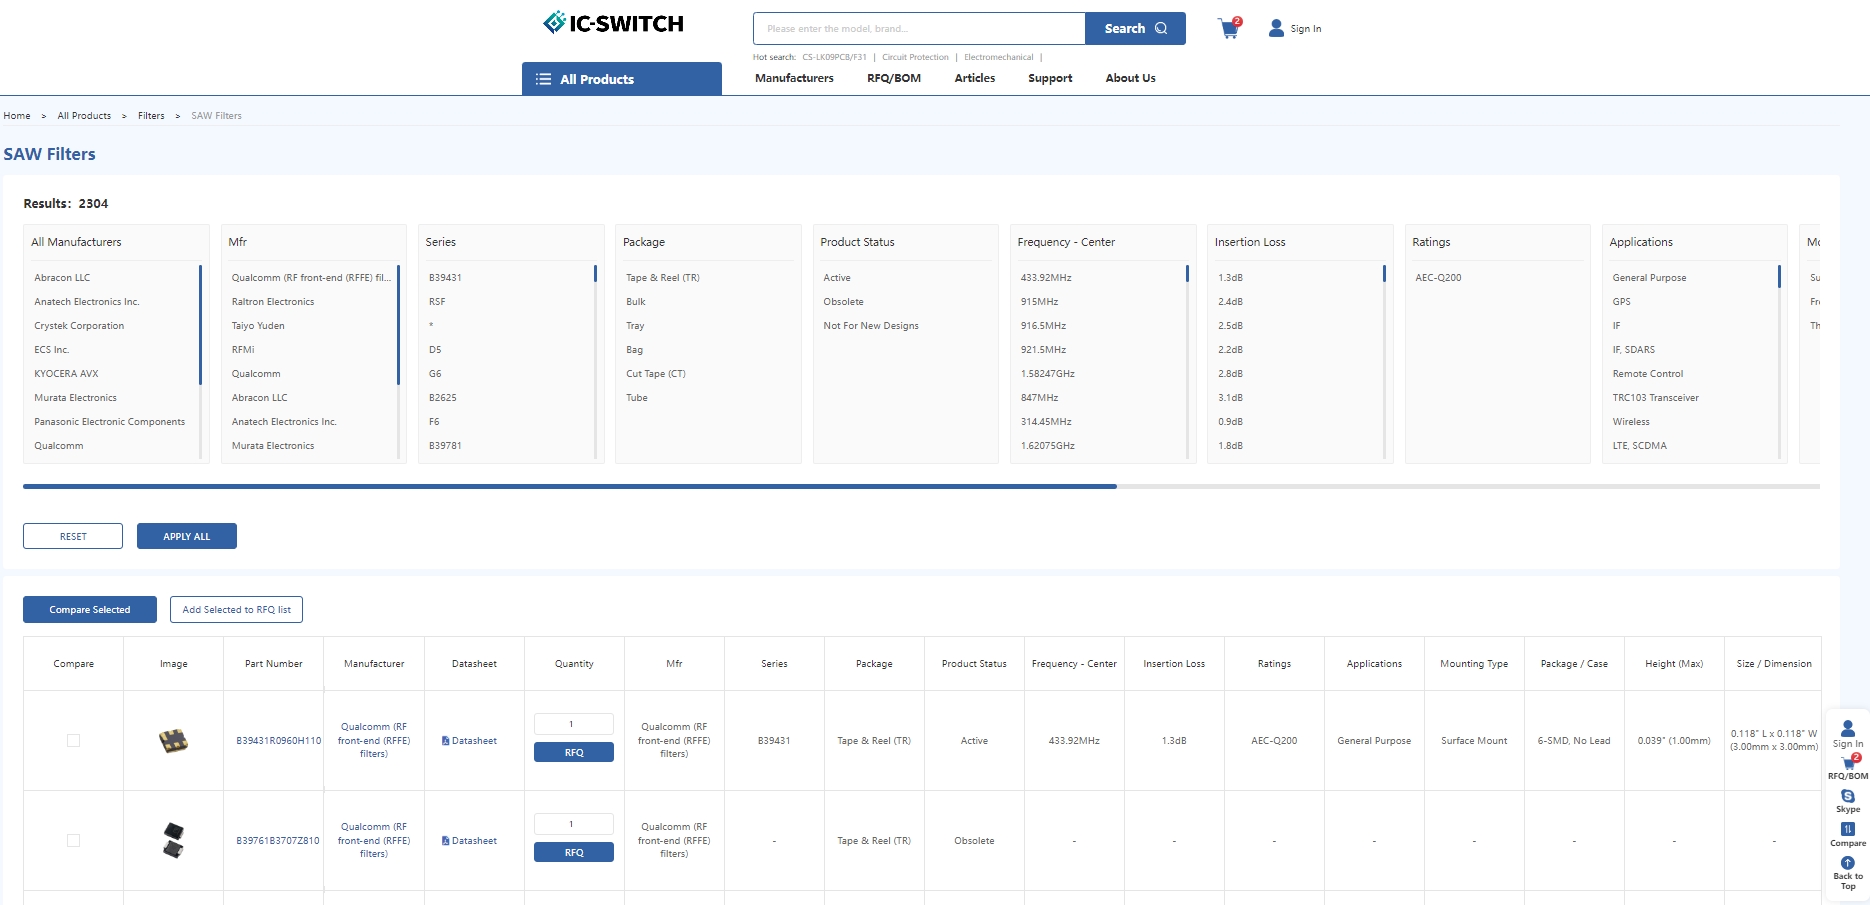Select 915MHz center frequency filter
1870x905 pixels.
[x=1040, y=302]
